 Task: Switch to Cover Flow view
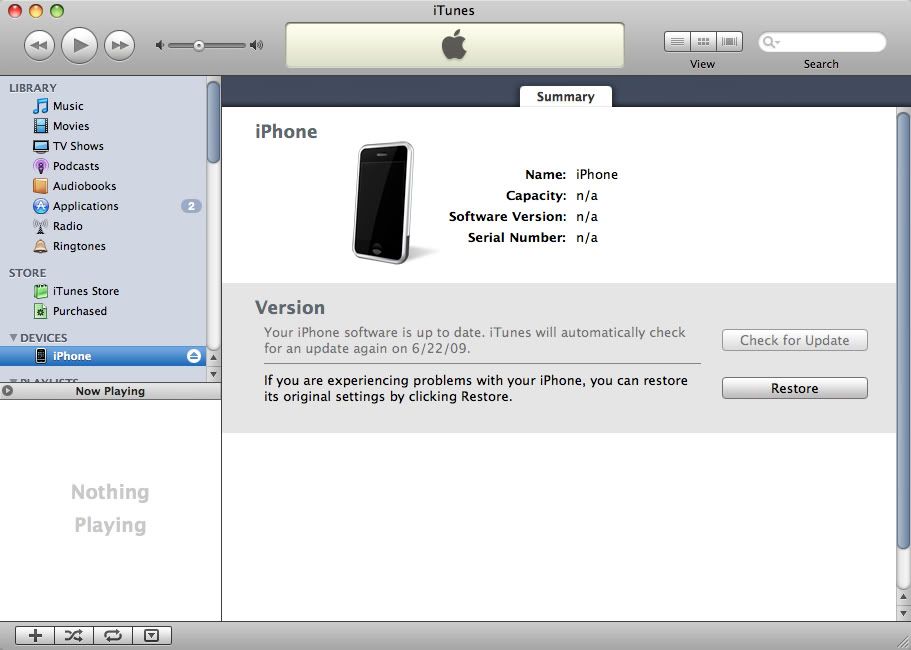[x=729, y=42]
